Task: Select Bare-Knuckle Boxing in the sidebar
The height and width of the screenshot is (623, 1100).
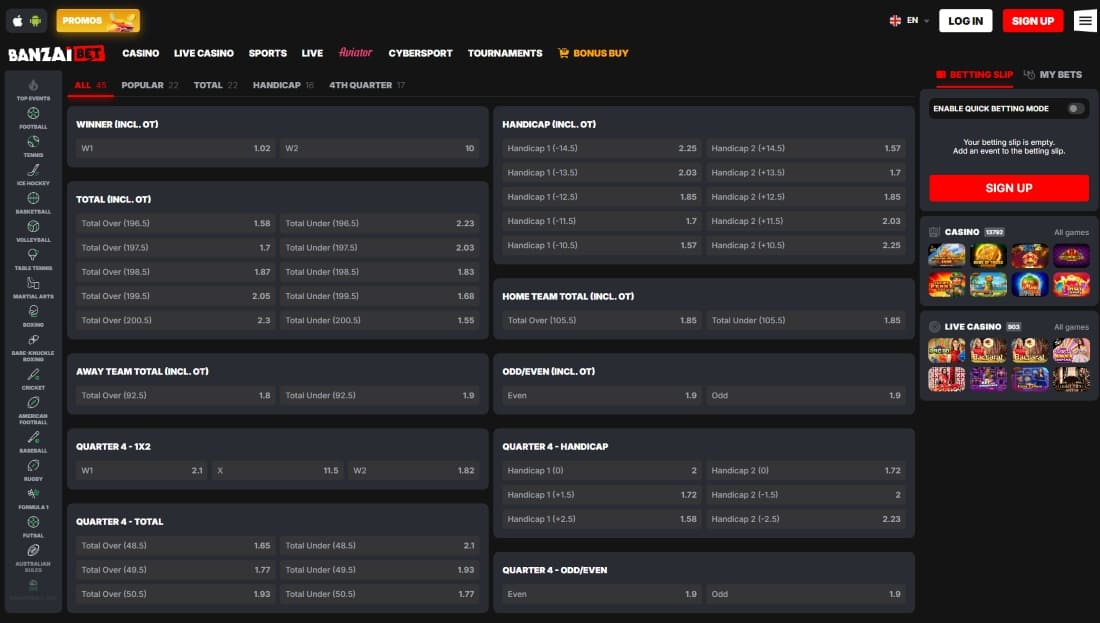Action: pos(33,347)
